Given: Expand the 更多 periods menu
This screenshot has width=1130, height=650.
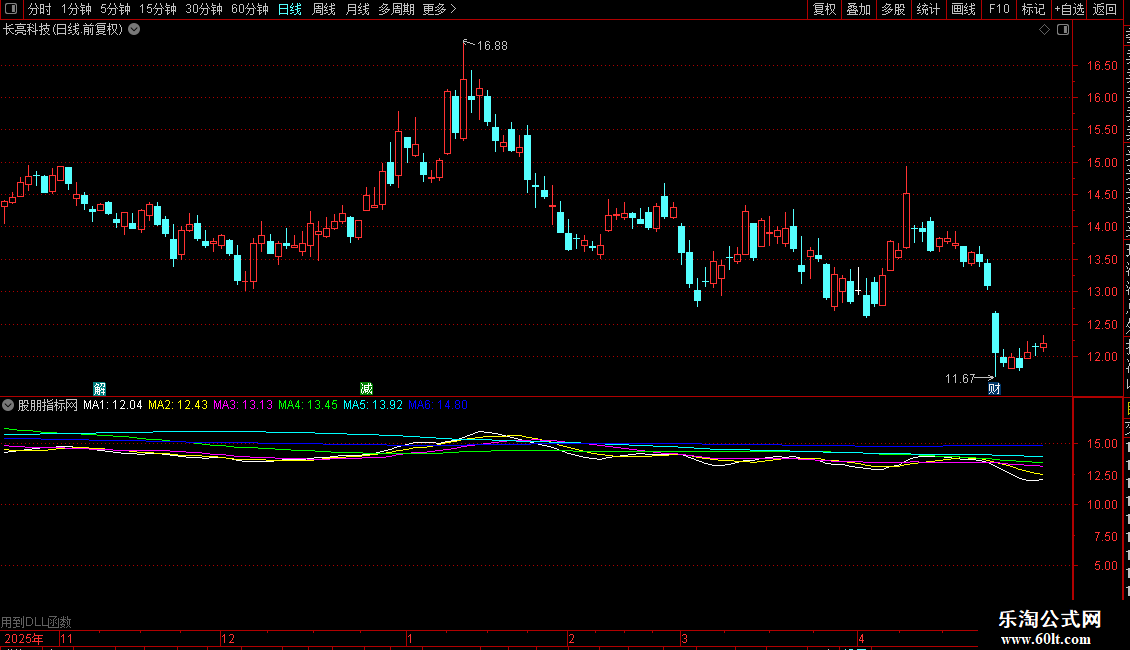Looking at the screenshot, I should coord(439,9).
